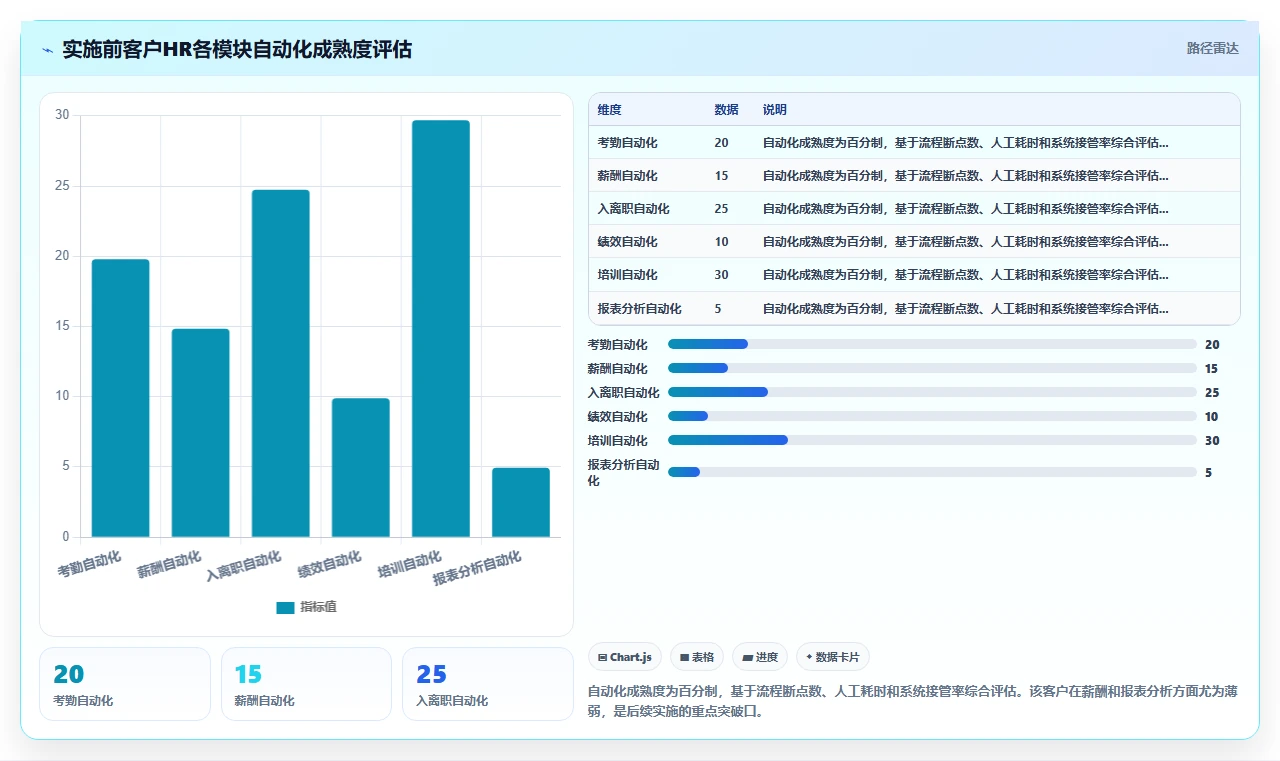The image size is (1280, 761).
Task: Click the dashboard title 实施前客户HR各模块自动化成熟度评估
Action: (237, 49)
